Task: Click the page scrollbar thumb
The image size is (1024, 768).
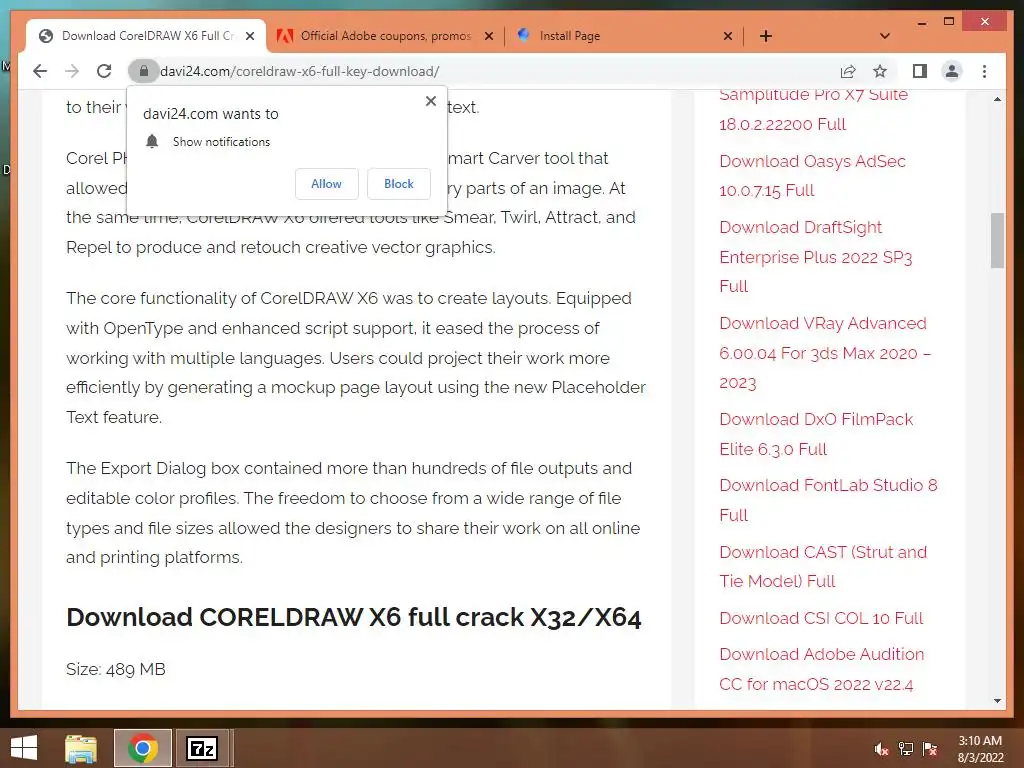Action: coord(997,240)
